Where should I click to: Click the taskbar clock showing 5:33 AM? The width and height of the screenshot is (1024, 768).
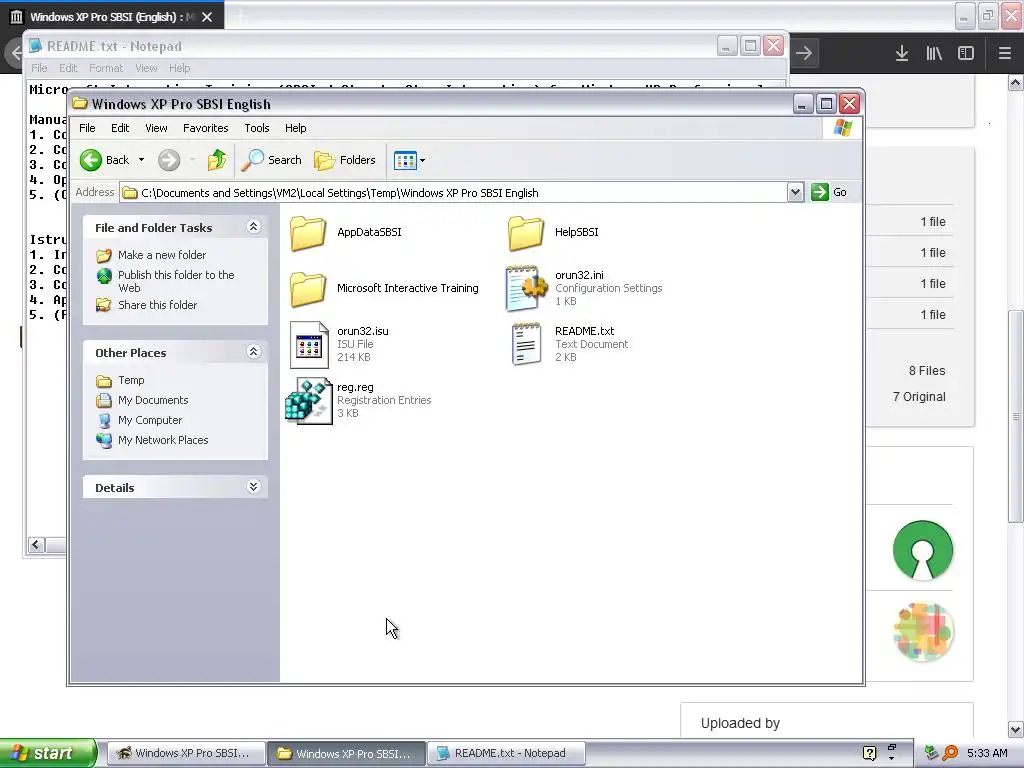pos(987,753)
